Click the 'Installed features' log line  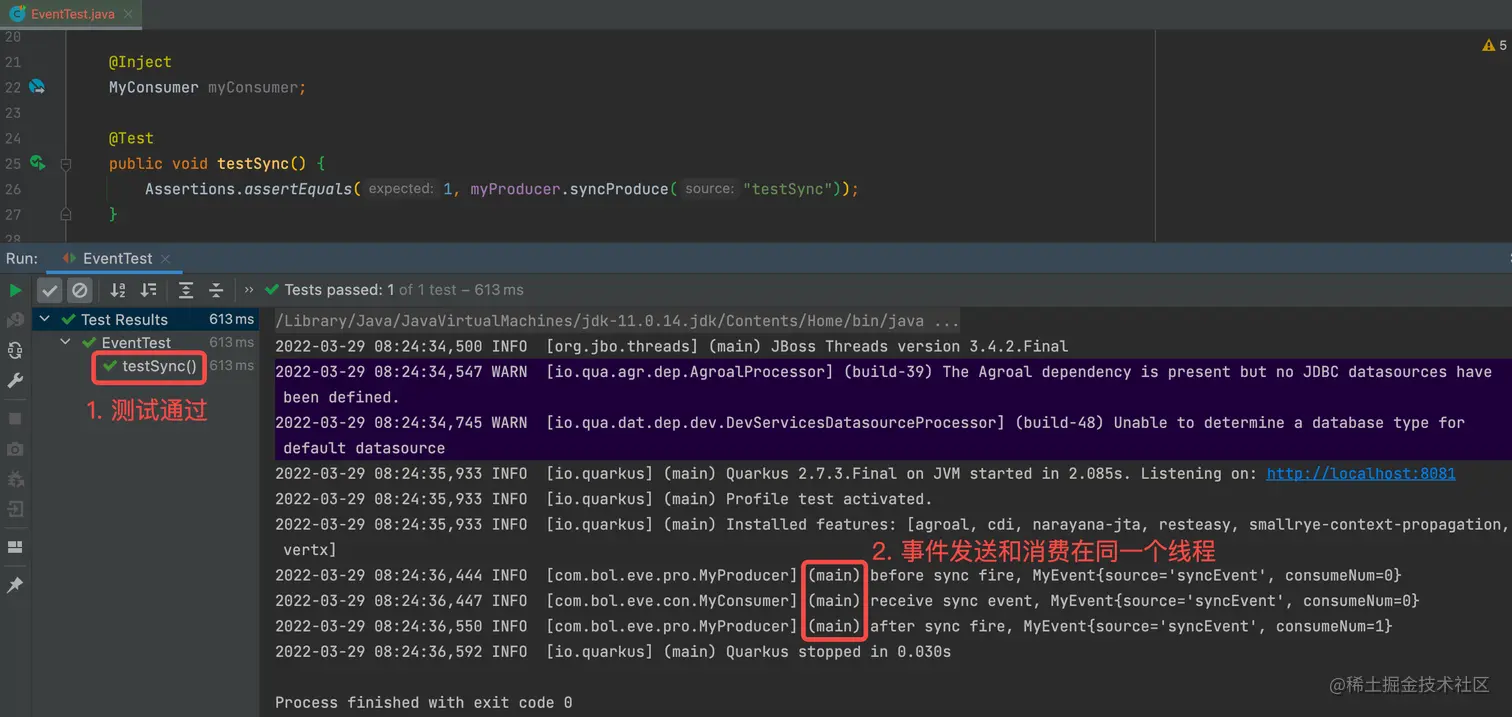pyautogui.click(x=890, y=537)
